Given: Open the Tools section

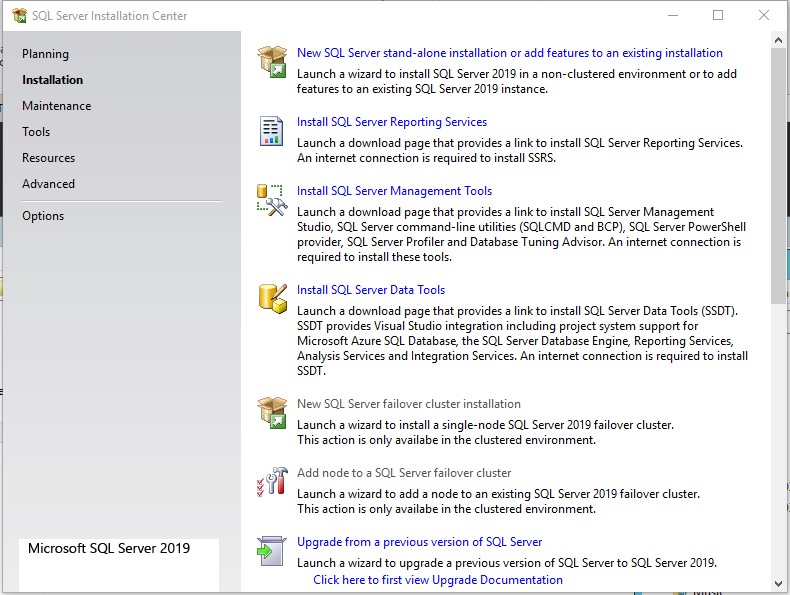Looking at the screenshot, I should (36, 131).
